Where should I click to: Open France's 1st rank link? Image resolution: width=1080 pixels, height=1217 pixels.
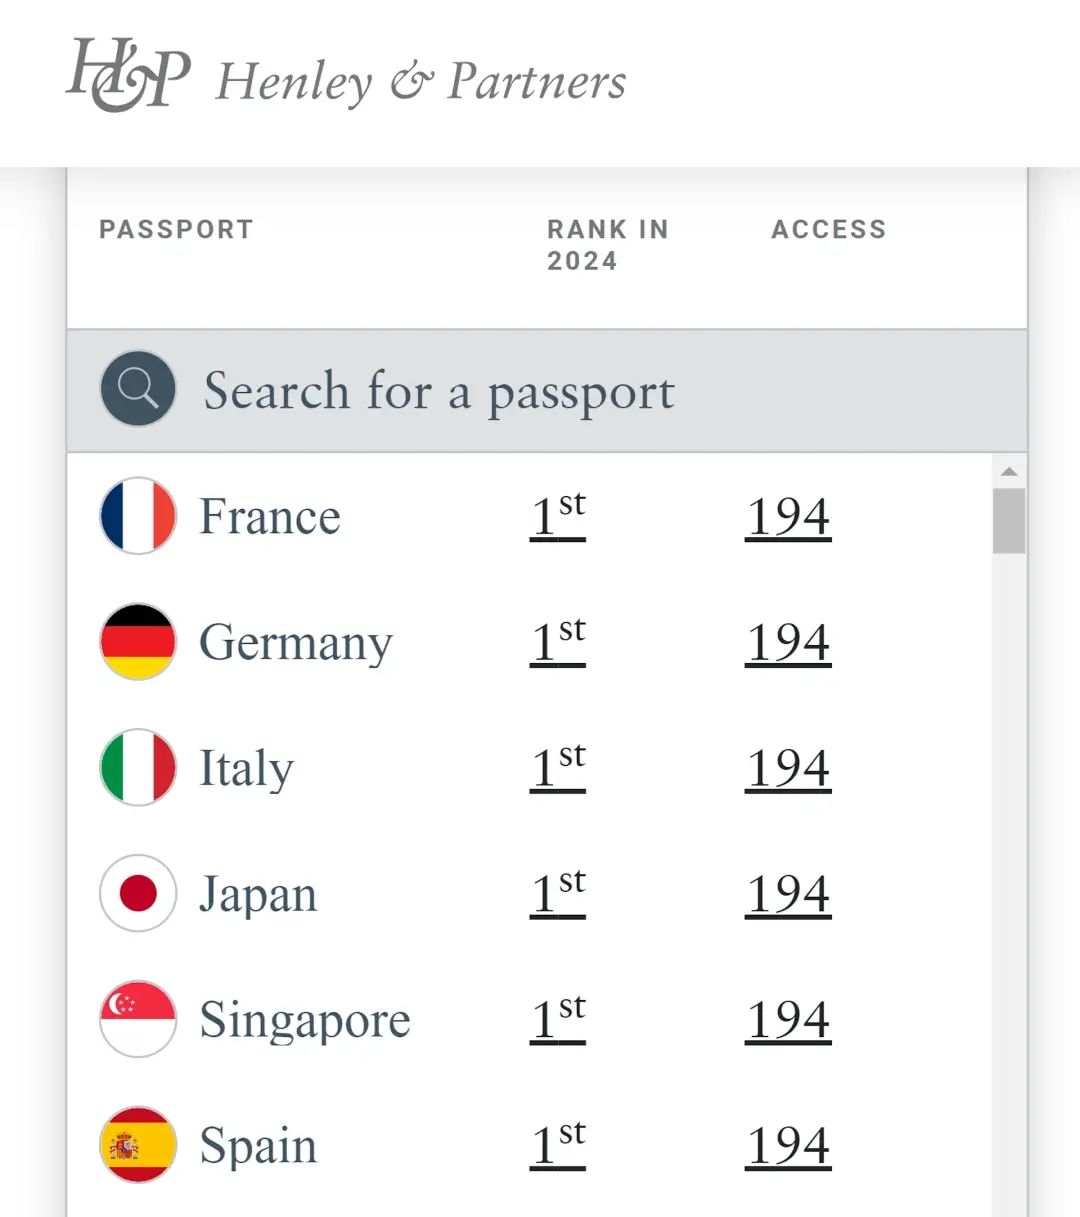tap(558, 516)
